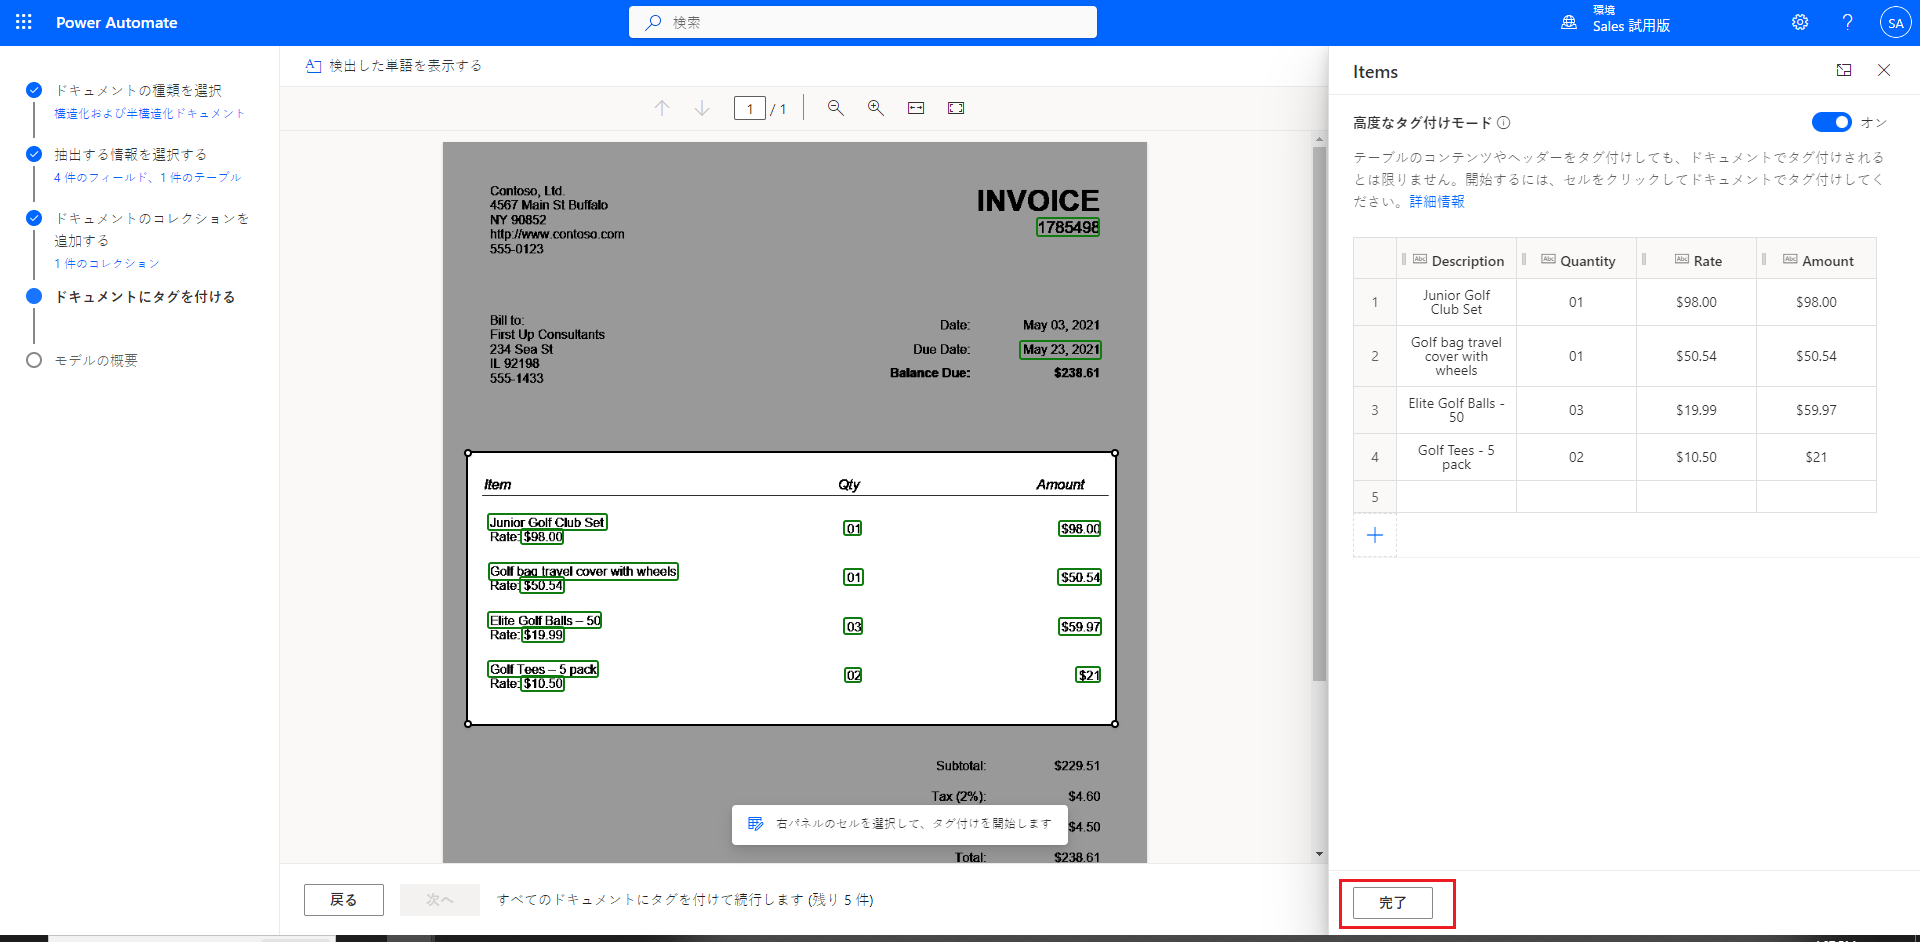Open the model summary step
1920x942 pixels.
96,360
